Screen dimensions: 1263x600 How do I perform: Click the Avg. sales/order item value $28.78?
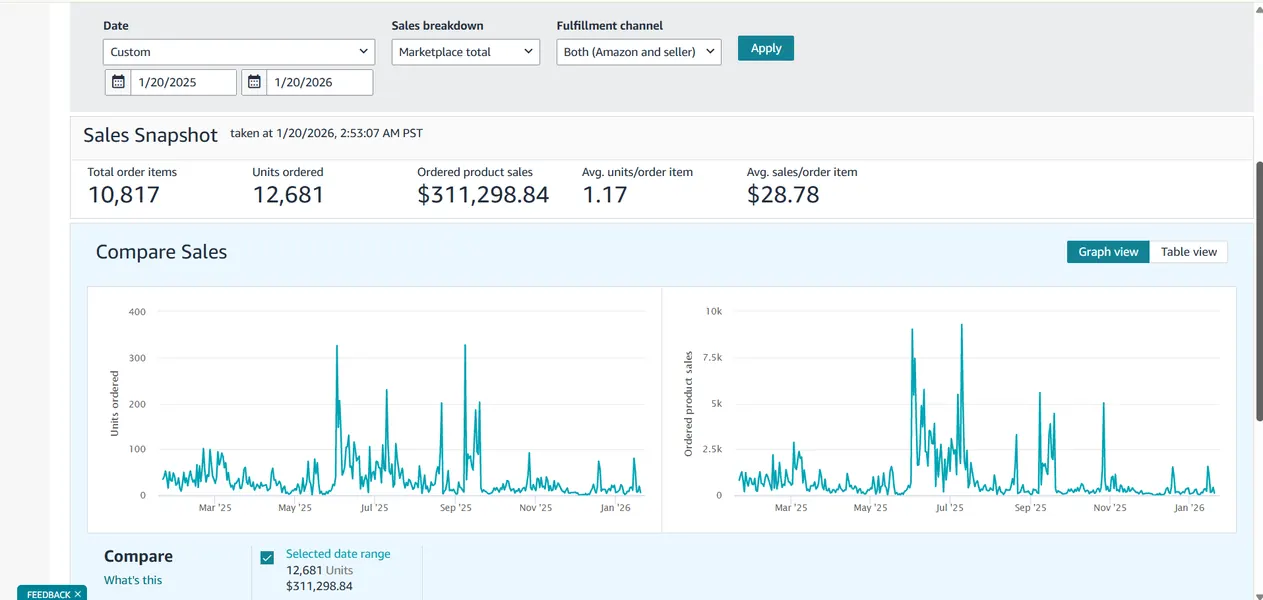[783, 195]
